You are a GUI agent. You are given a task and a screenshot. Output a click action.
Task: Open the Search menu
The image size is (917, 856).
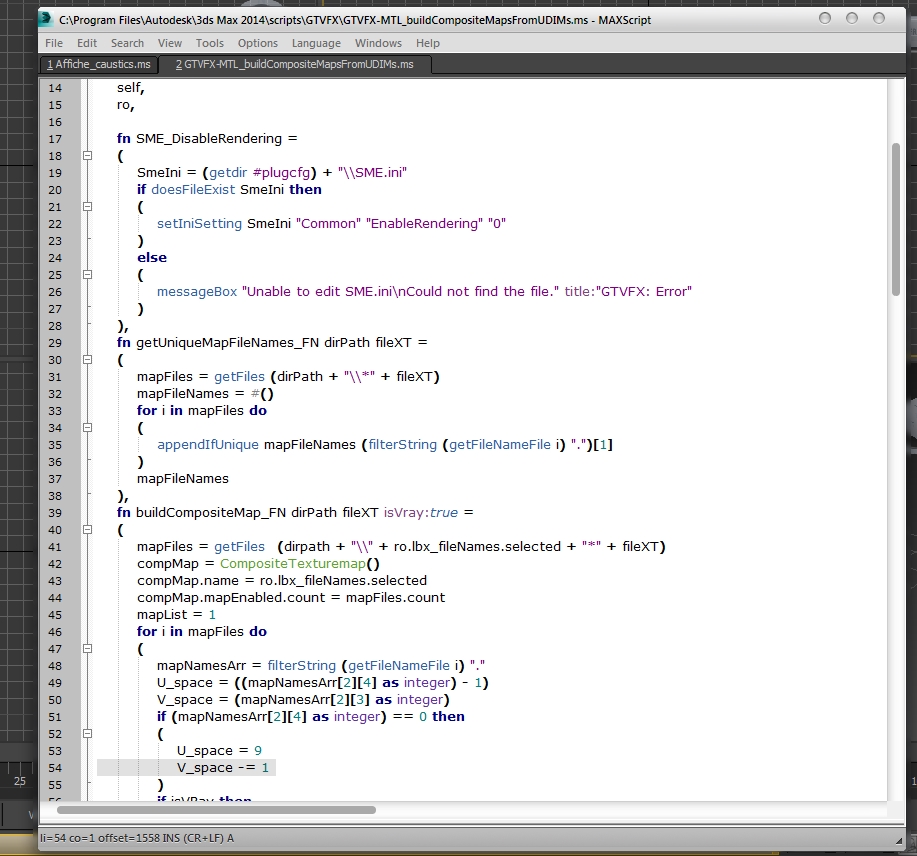(x=127, y=43)
